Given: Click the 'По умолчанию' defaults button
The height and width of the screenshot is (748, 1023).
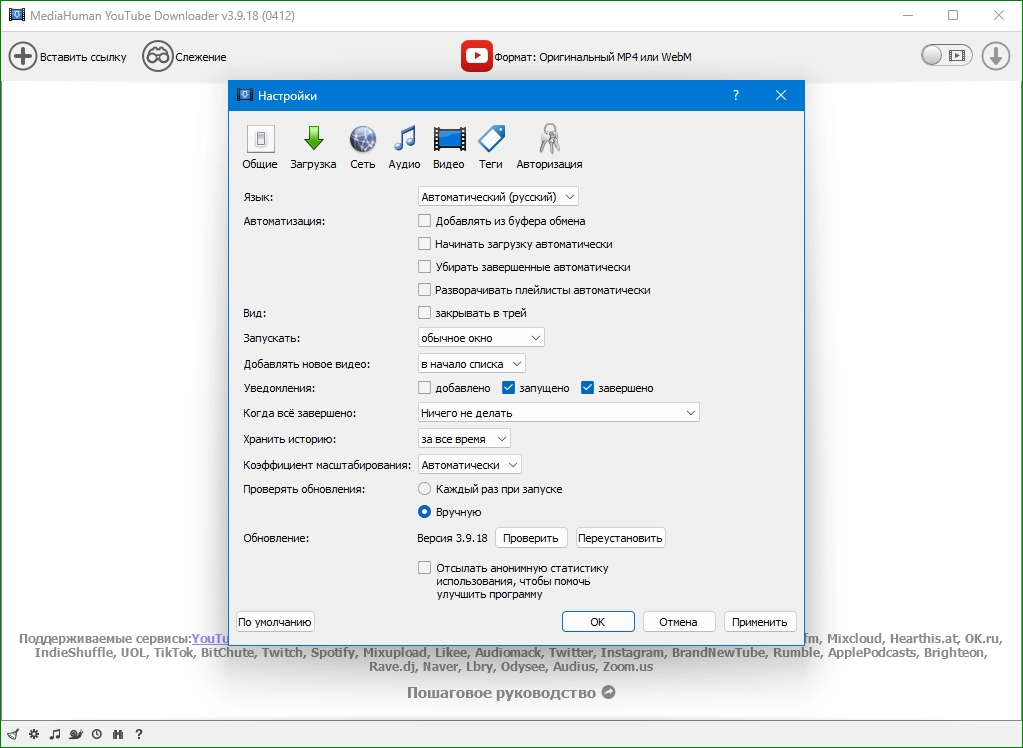Looking at the screenshot, I should coord(275,621).
